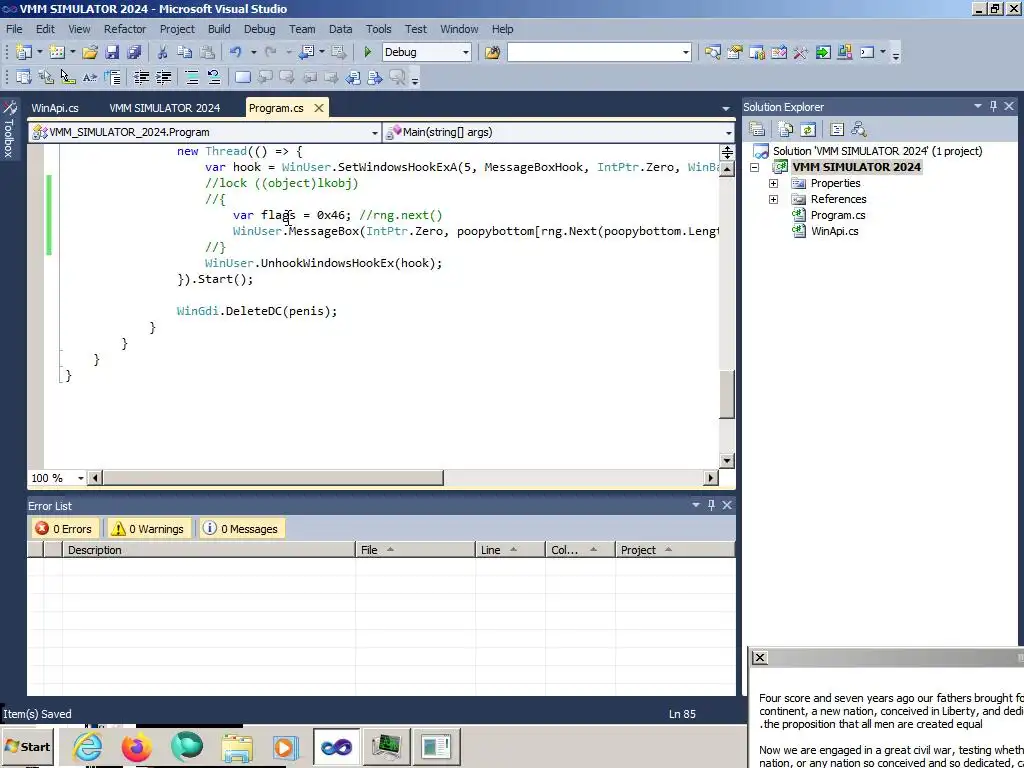Sort Error List by Description column
Screen dimensions: 1024x768
[x=208, y=550]
